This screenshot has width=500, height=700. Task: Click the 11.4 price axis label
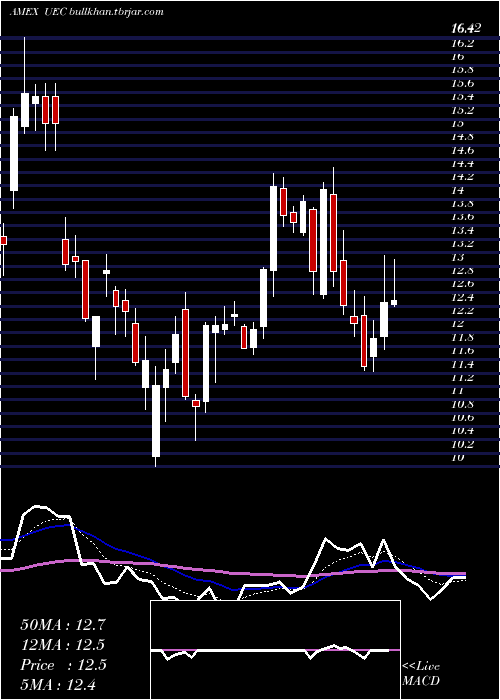tap(461, 364)
